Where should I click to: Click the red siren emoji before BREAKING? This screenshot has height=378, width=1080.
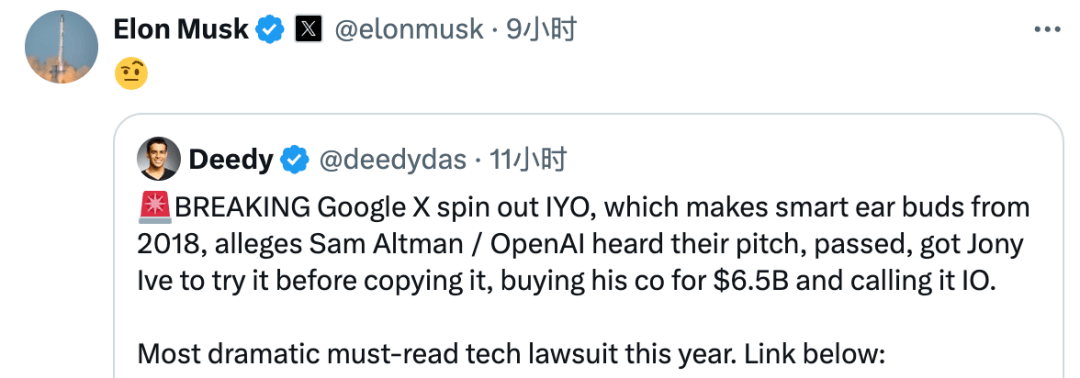[155, 207]
